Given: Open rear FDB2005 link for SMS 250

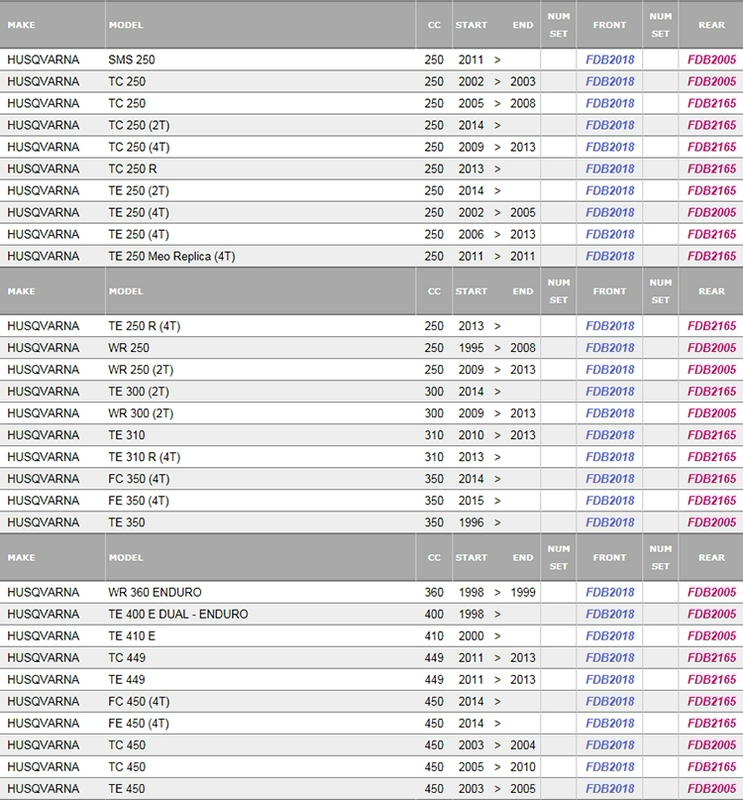Looking at the screenshot, I should click(712, 60).
